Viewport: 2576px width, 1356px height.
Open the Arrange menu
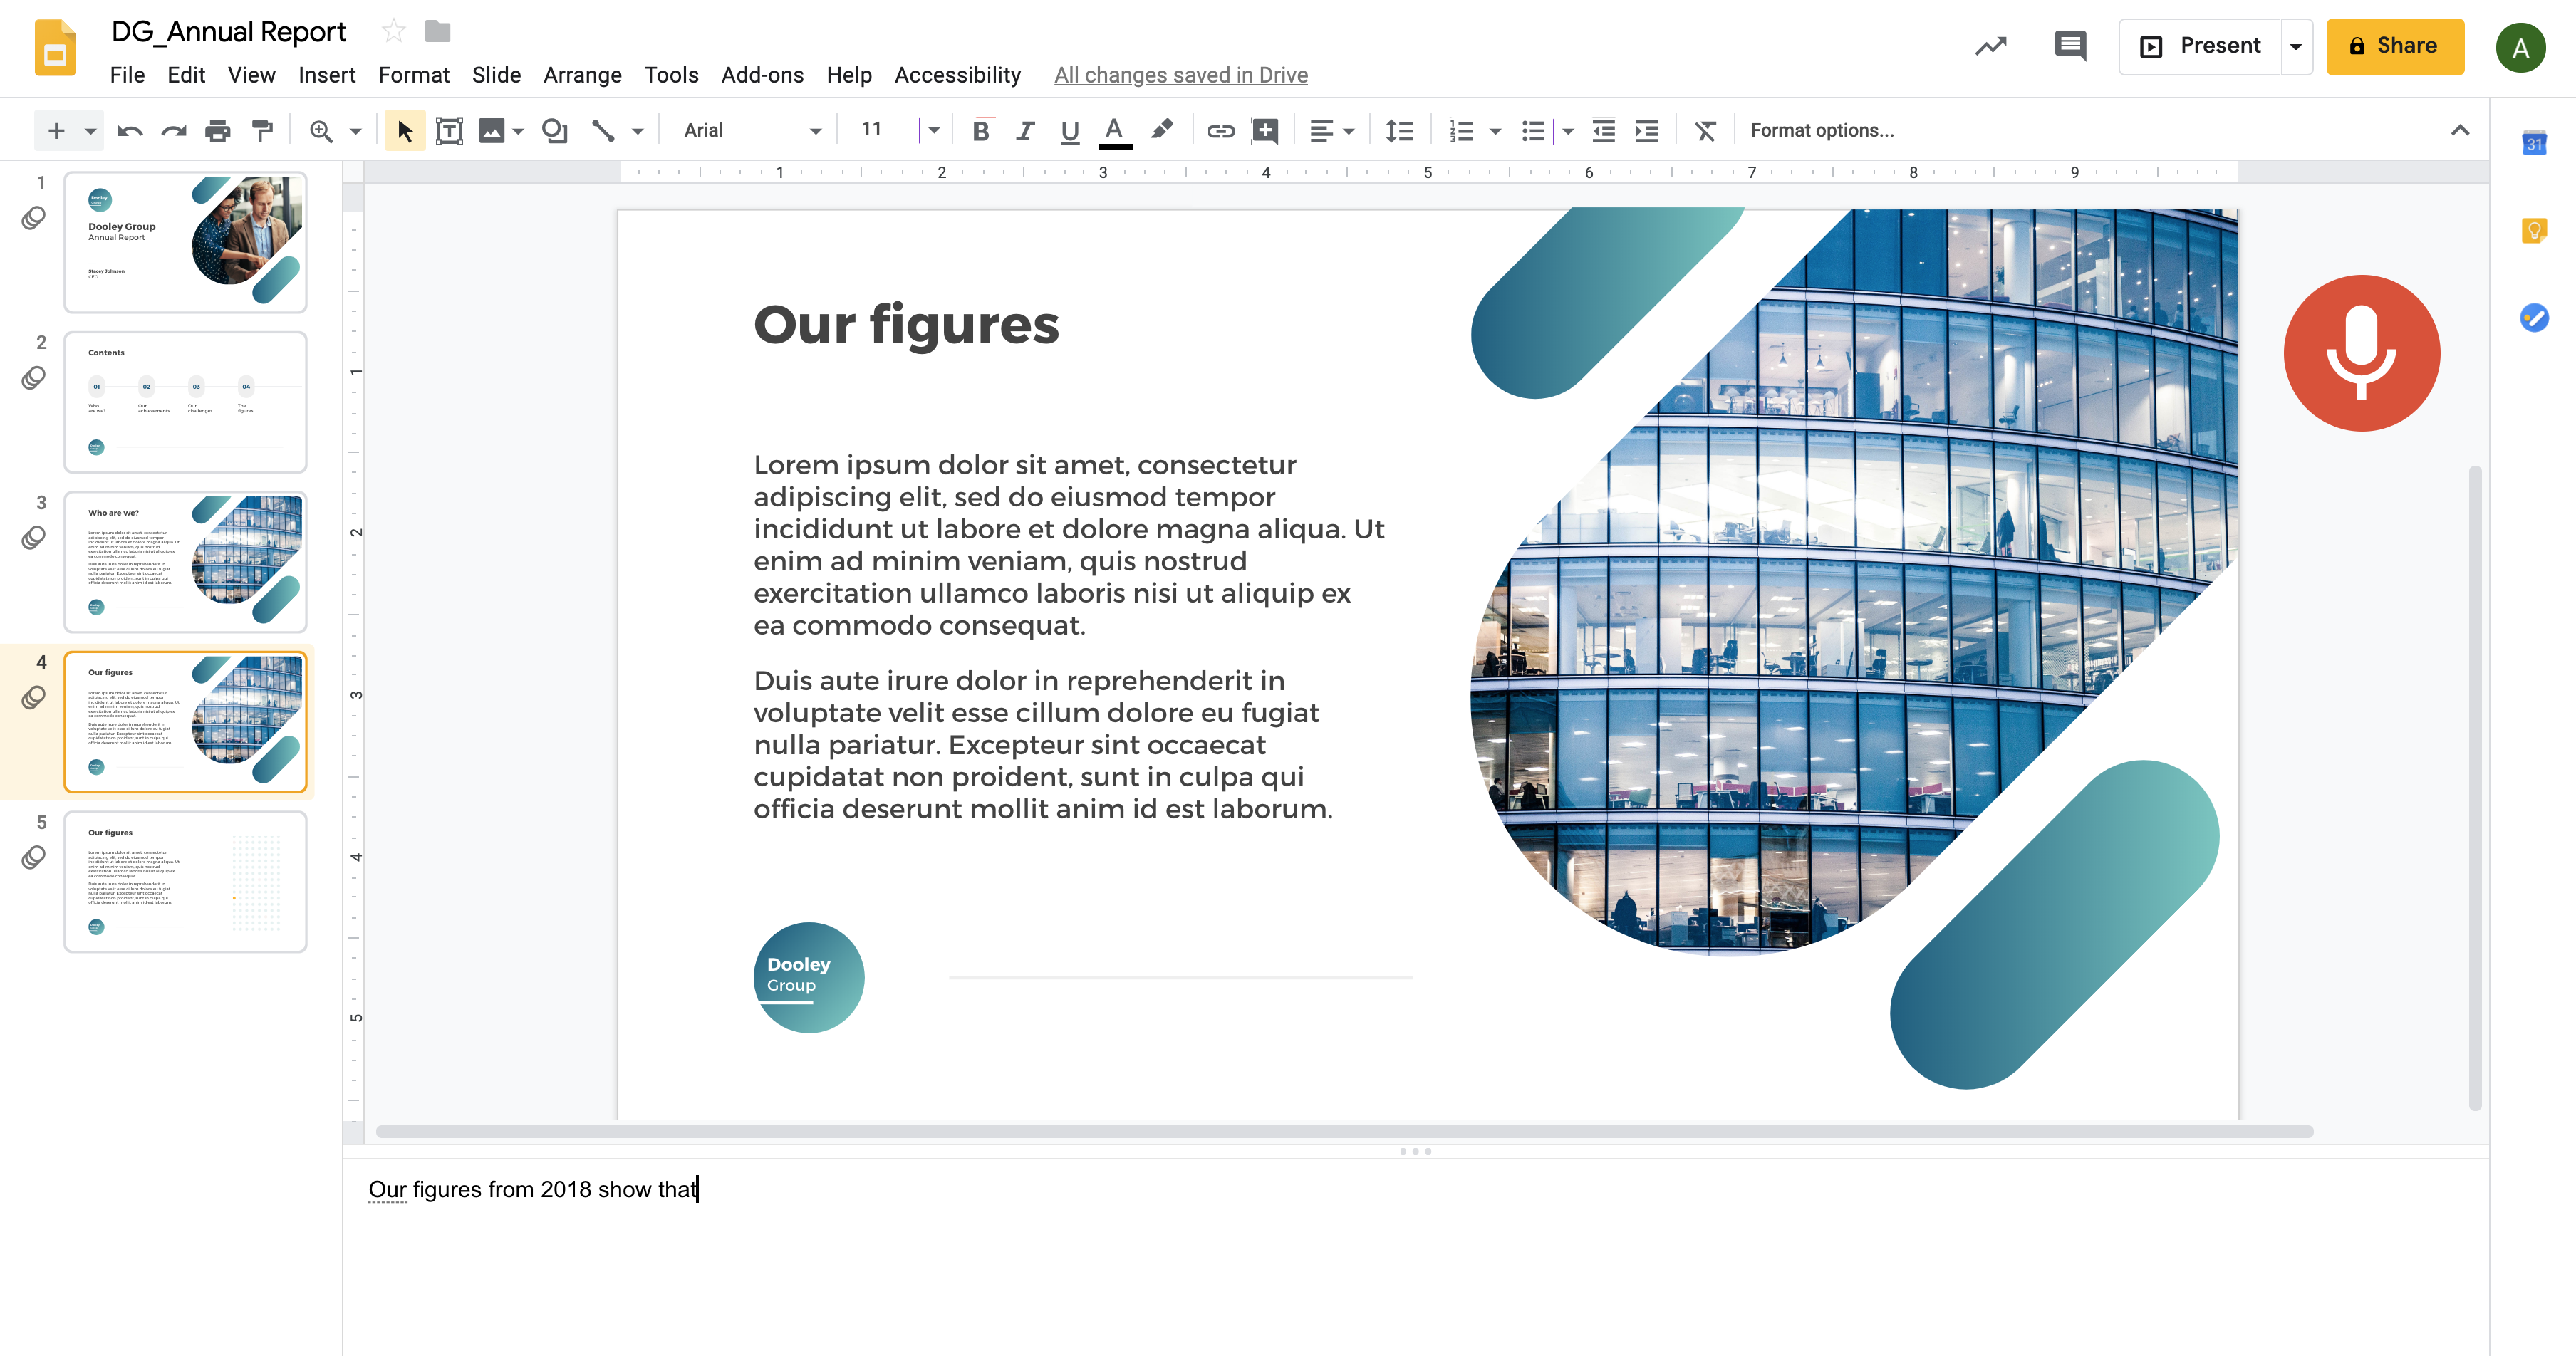tap(582, 75)
